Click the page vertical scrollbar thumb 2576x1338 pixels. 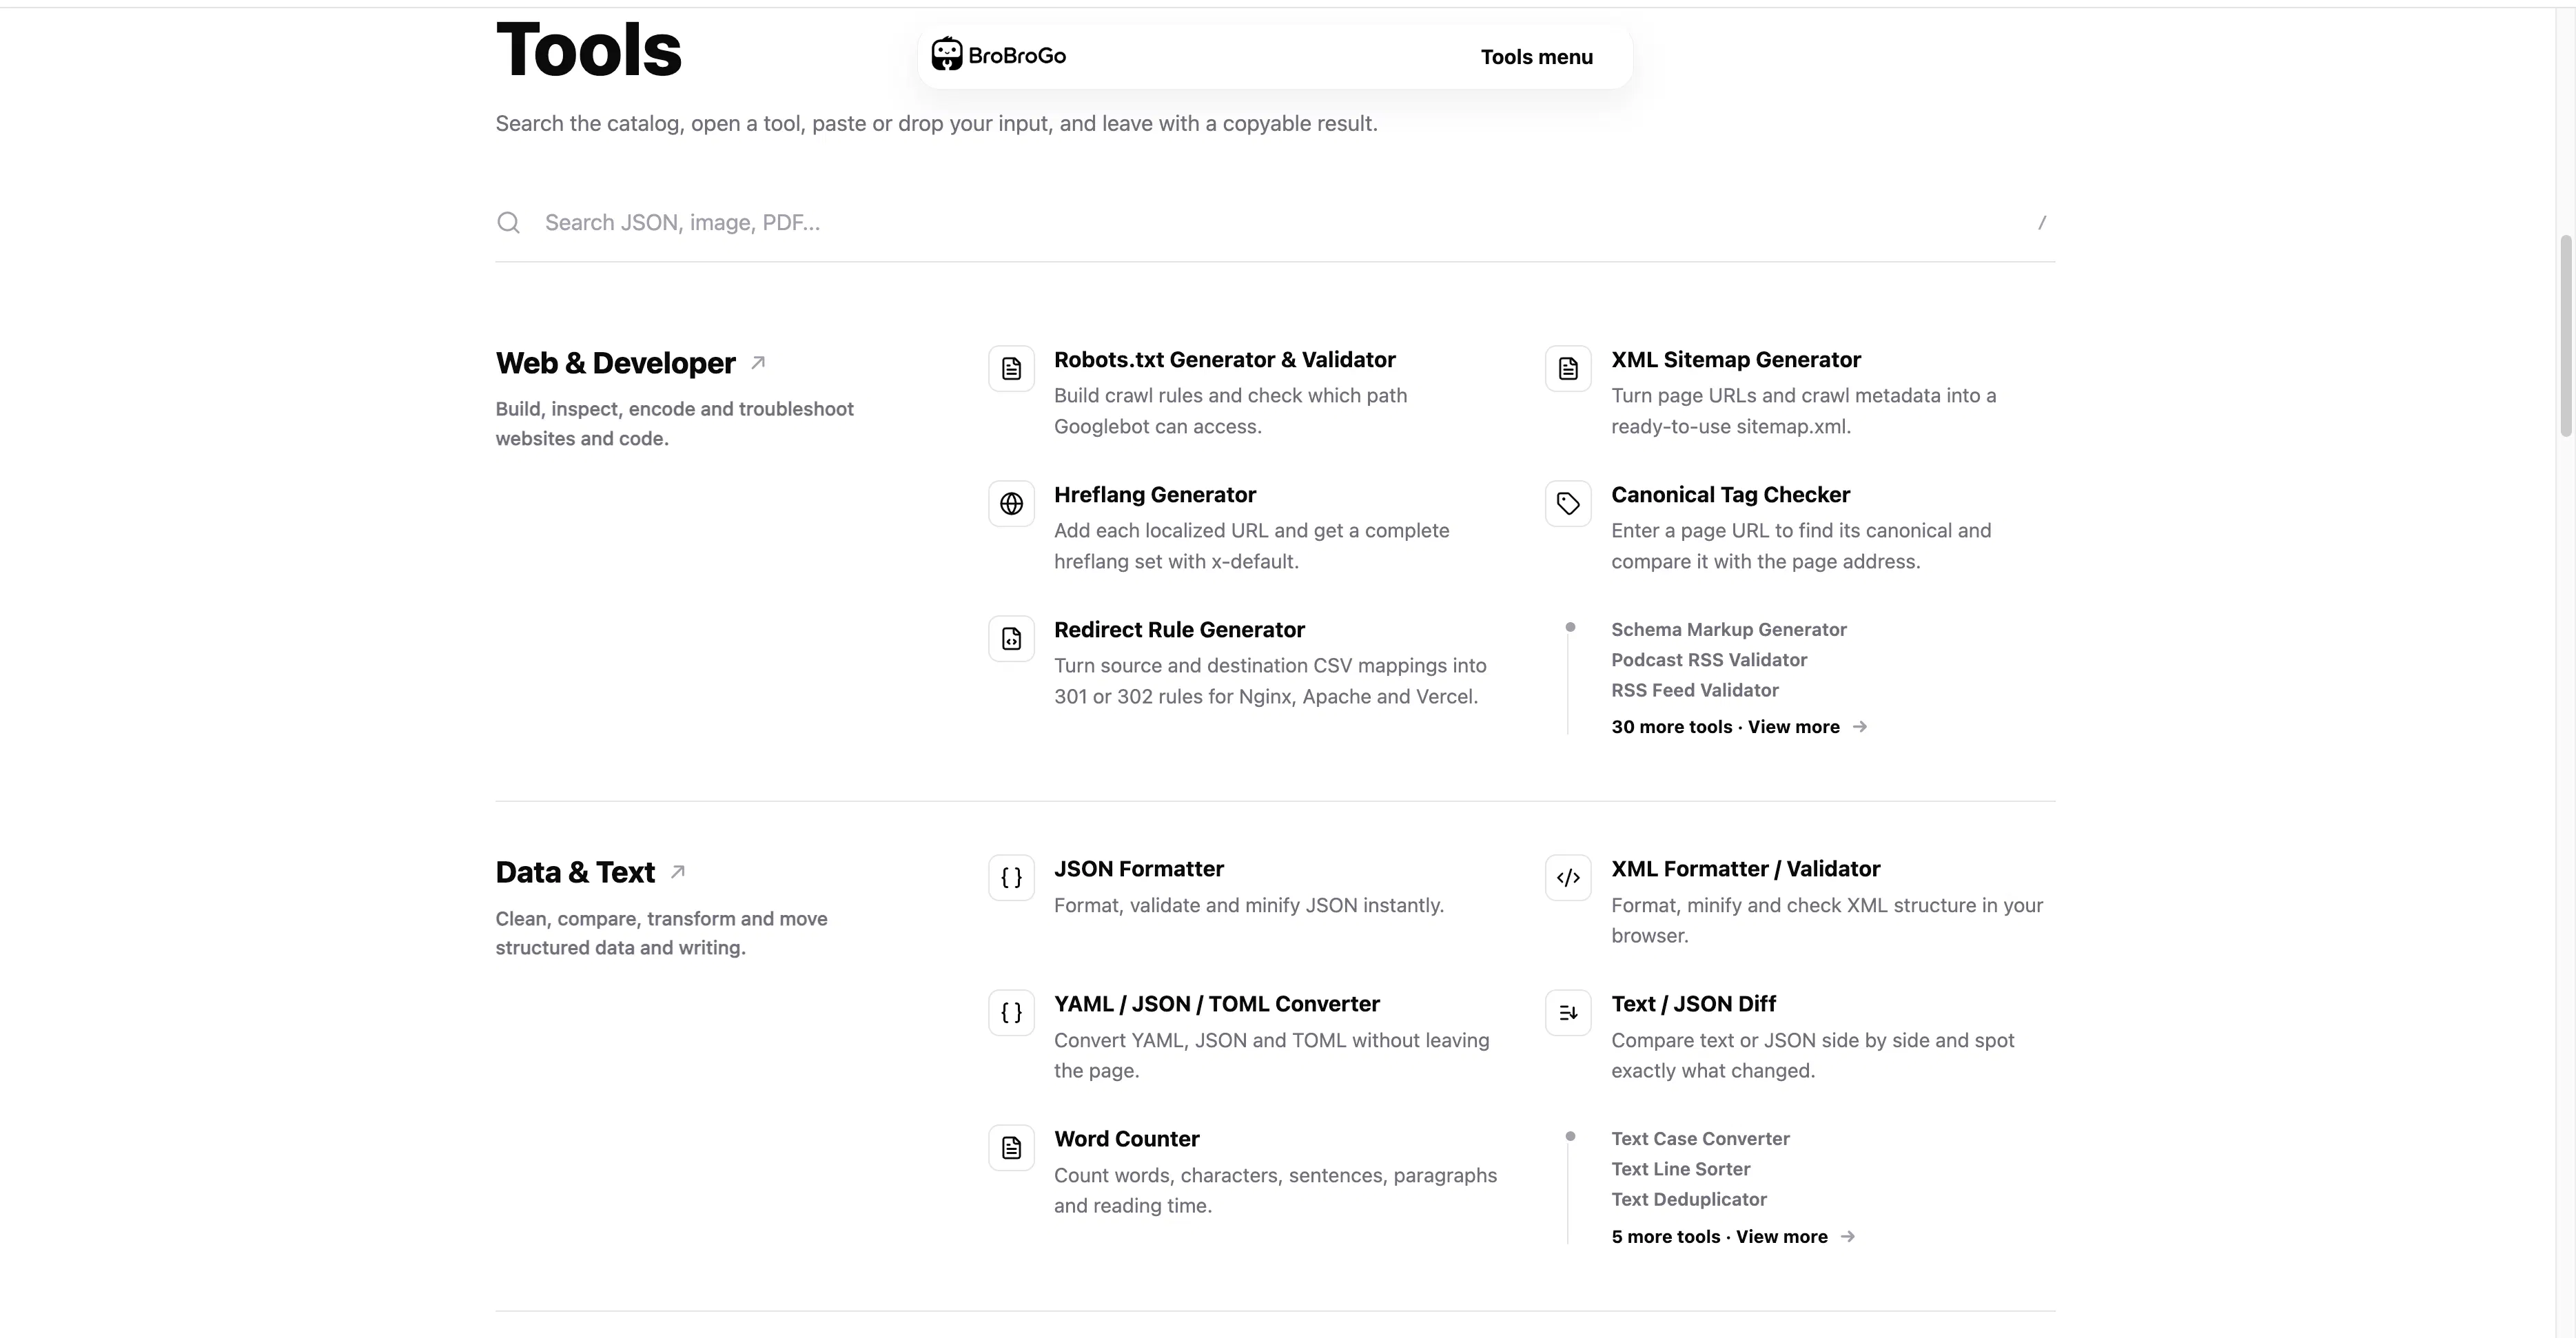click(x=2565, y=336)
